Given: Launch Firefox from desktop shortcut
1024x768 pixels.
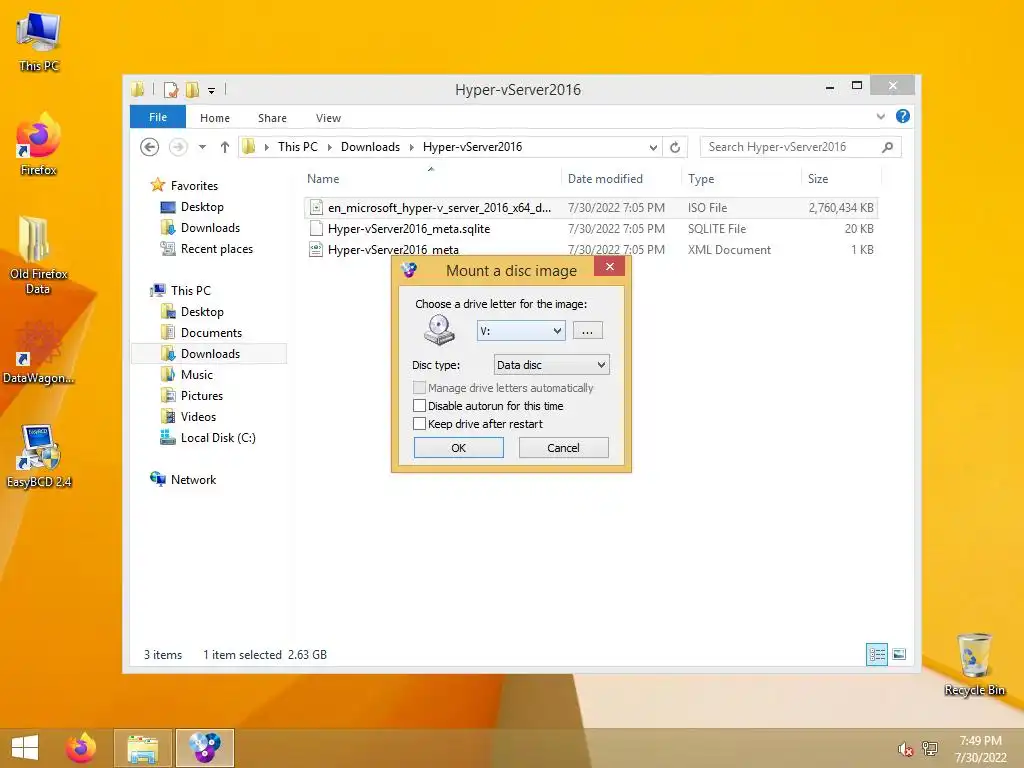Looking at the screenshot, I should pyautogui.click(x=38, y=144).
